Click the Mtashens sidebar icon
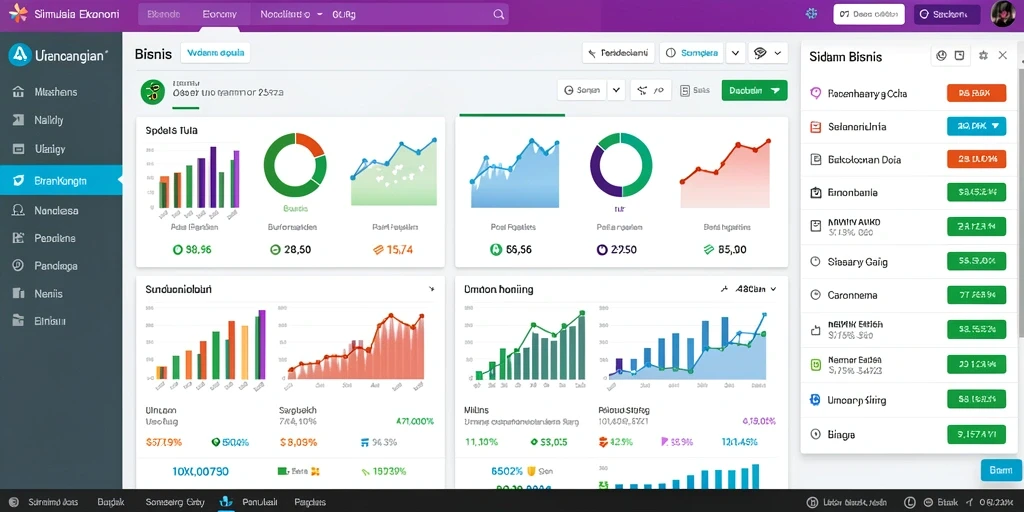Screen dimensions: 1024x512 [x=18, y=92]
